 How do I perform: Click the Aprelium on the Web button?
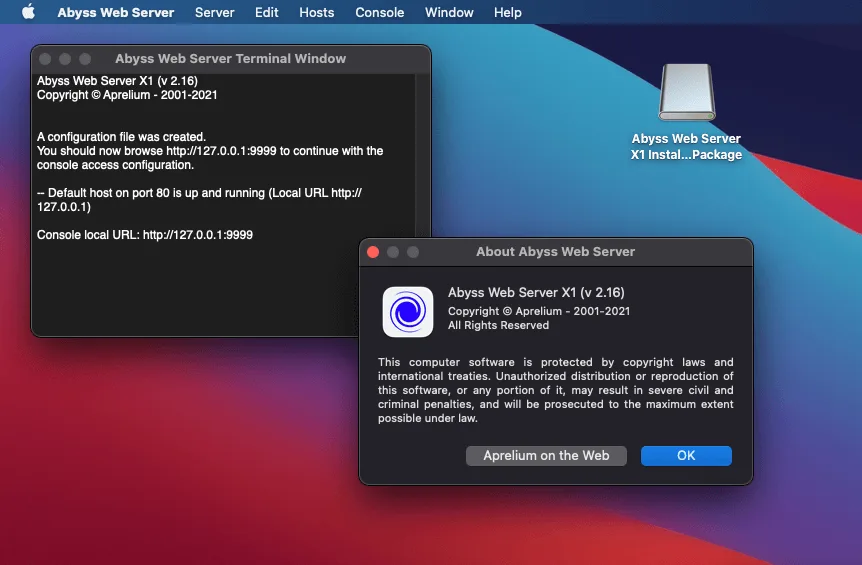coord(546,456)
